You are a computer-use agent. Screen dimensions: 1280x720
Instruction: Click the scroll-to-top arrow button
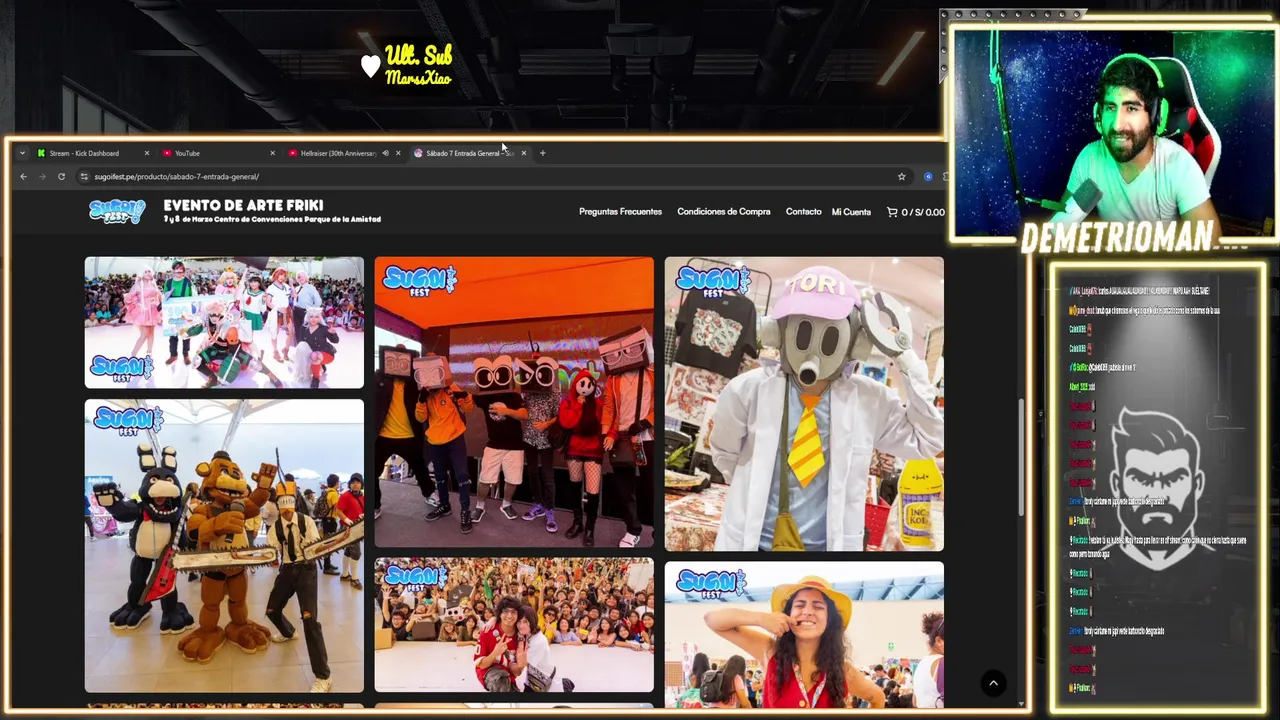pos(993,683)
